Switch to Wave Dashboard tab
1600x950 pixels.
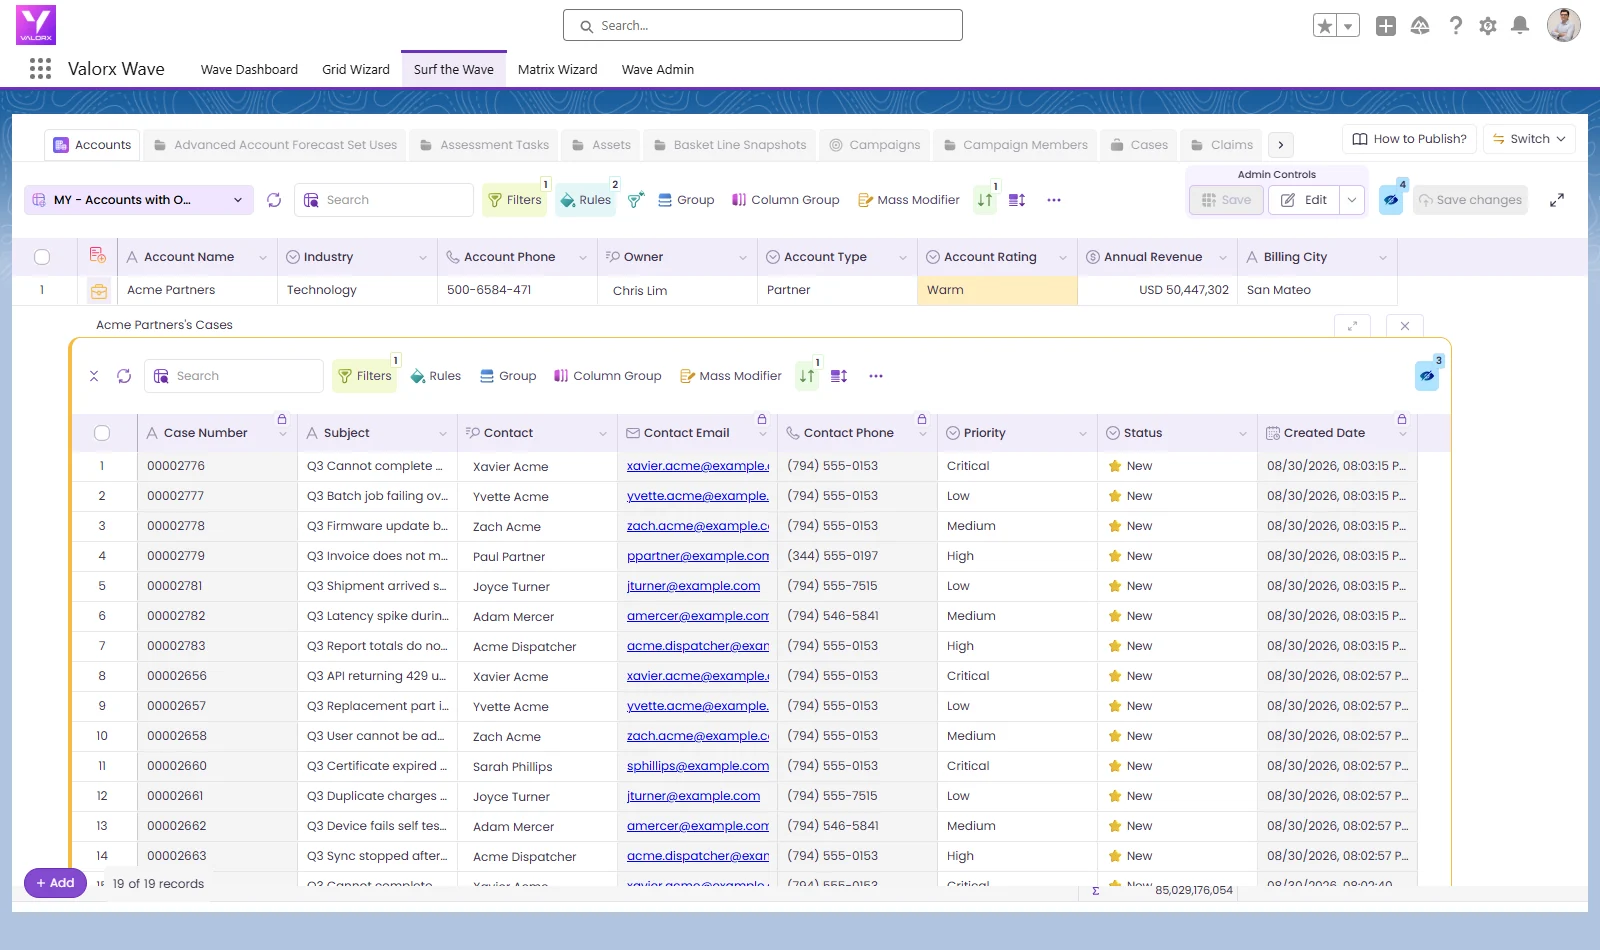[249, 70]
